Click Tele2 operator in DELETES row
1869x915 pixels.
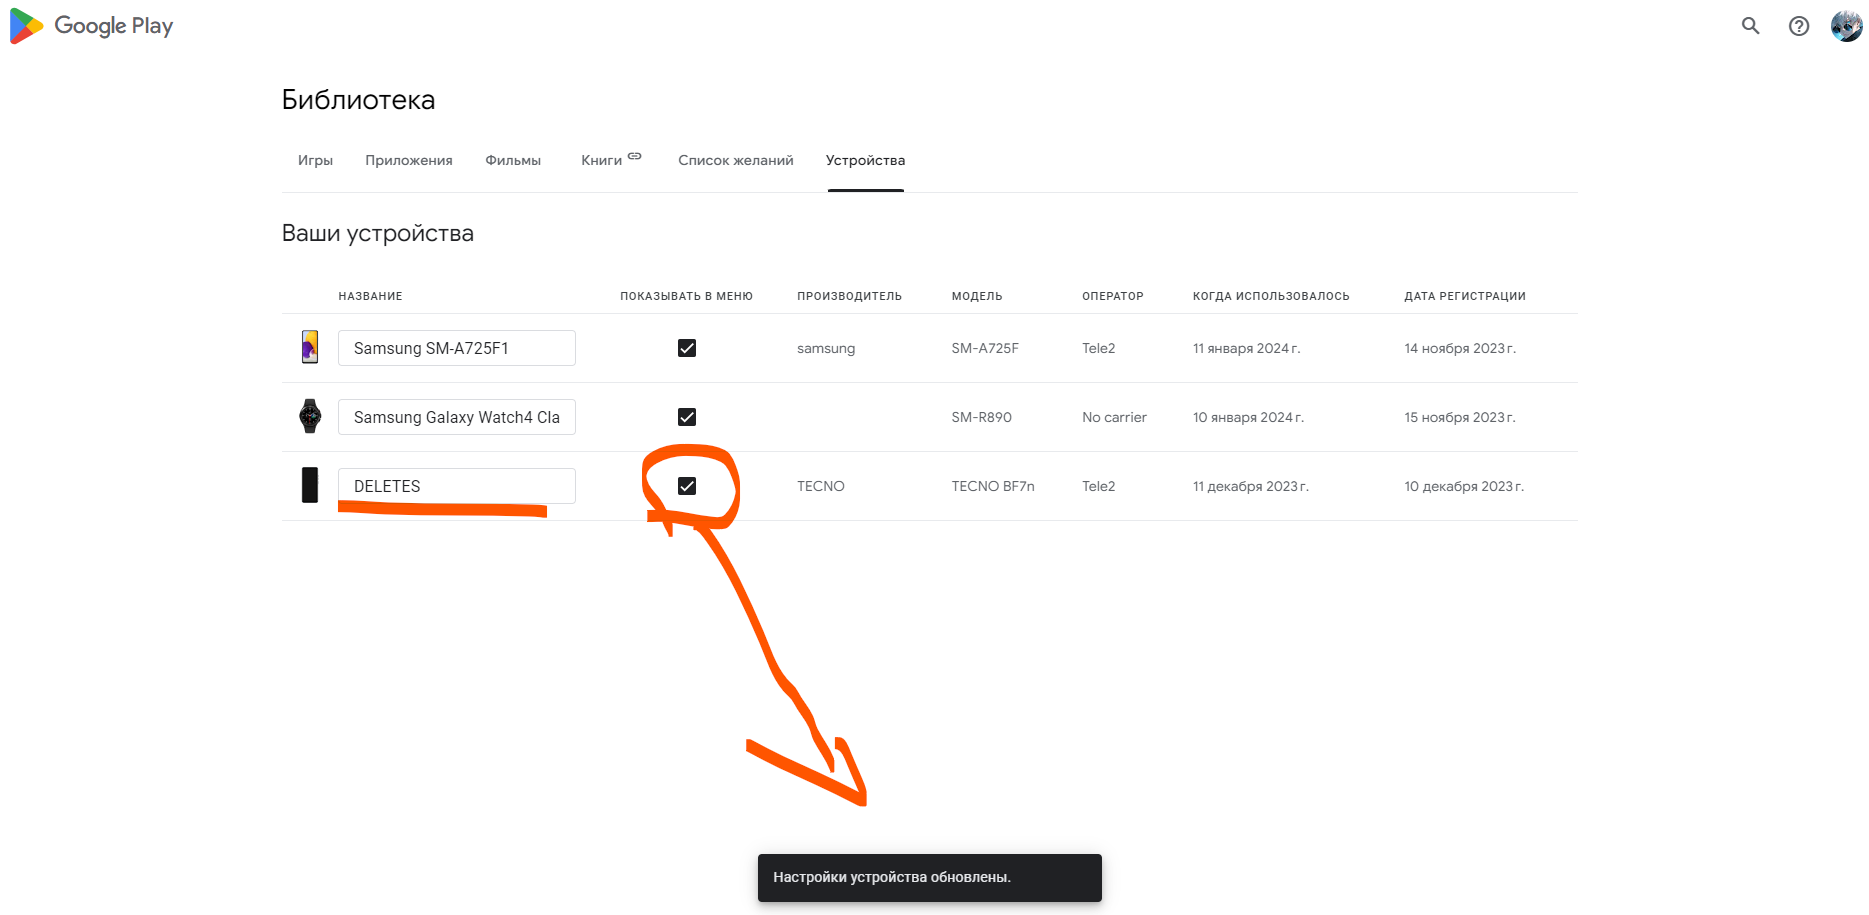click(1099, 486)
